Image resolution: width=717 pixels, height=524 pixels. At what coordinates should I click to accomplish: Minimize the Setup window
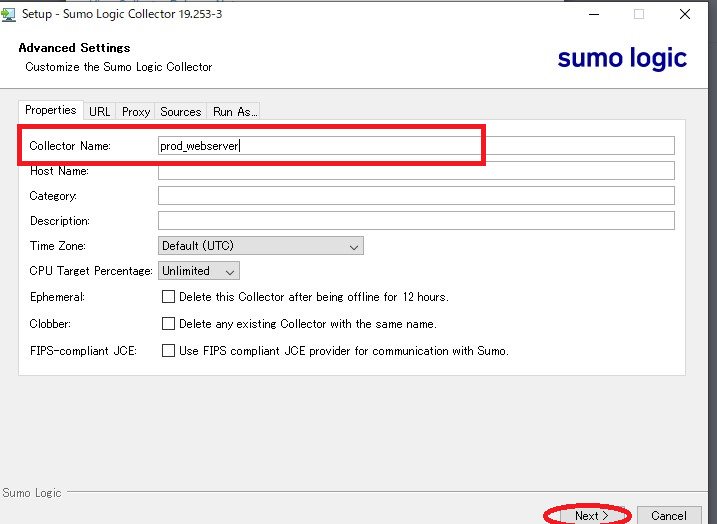pos(594,14)
